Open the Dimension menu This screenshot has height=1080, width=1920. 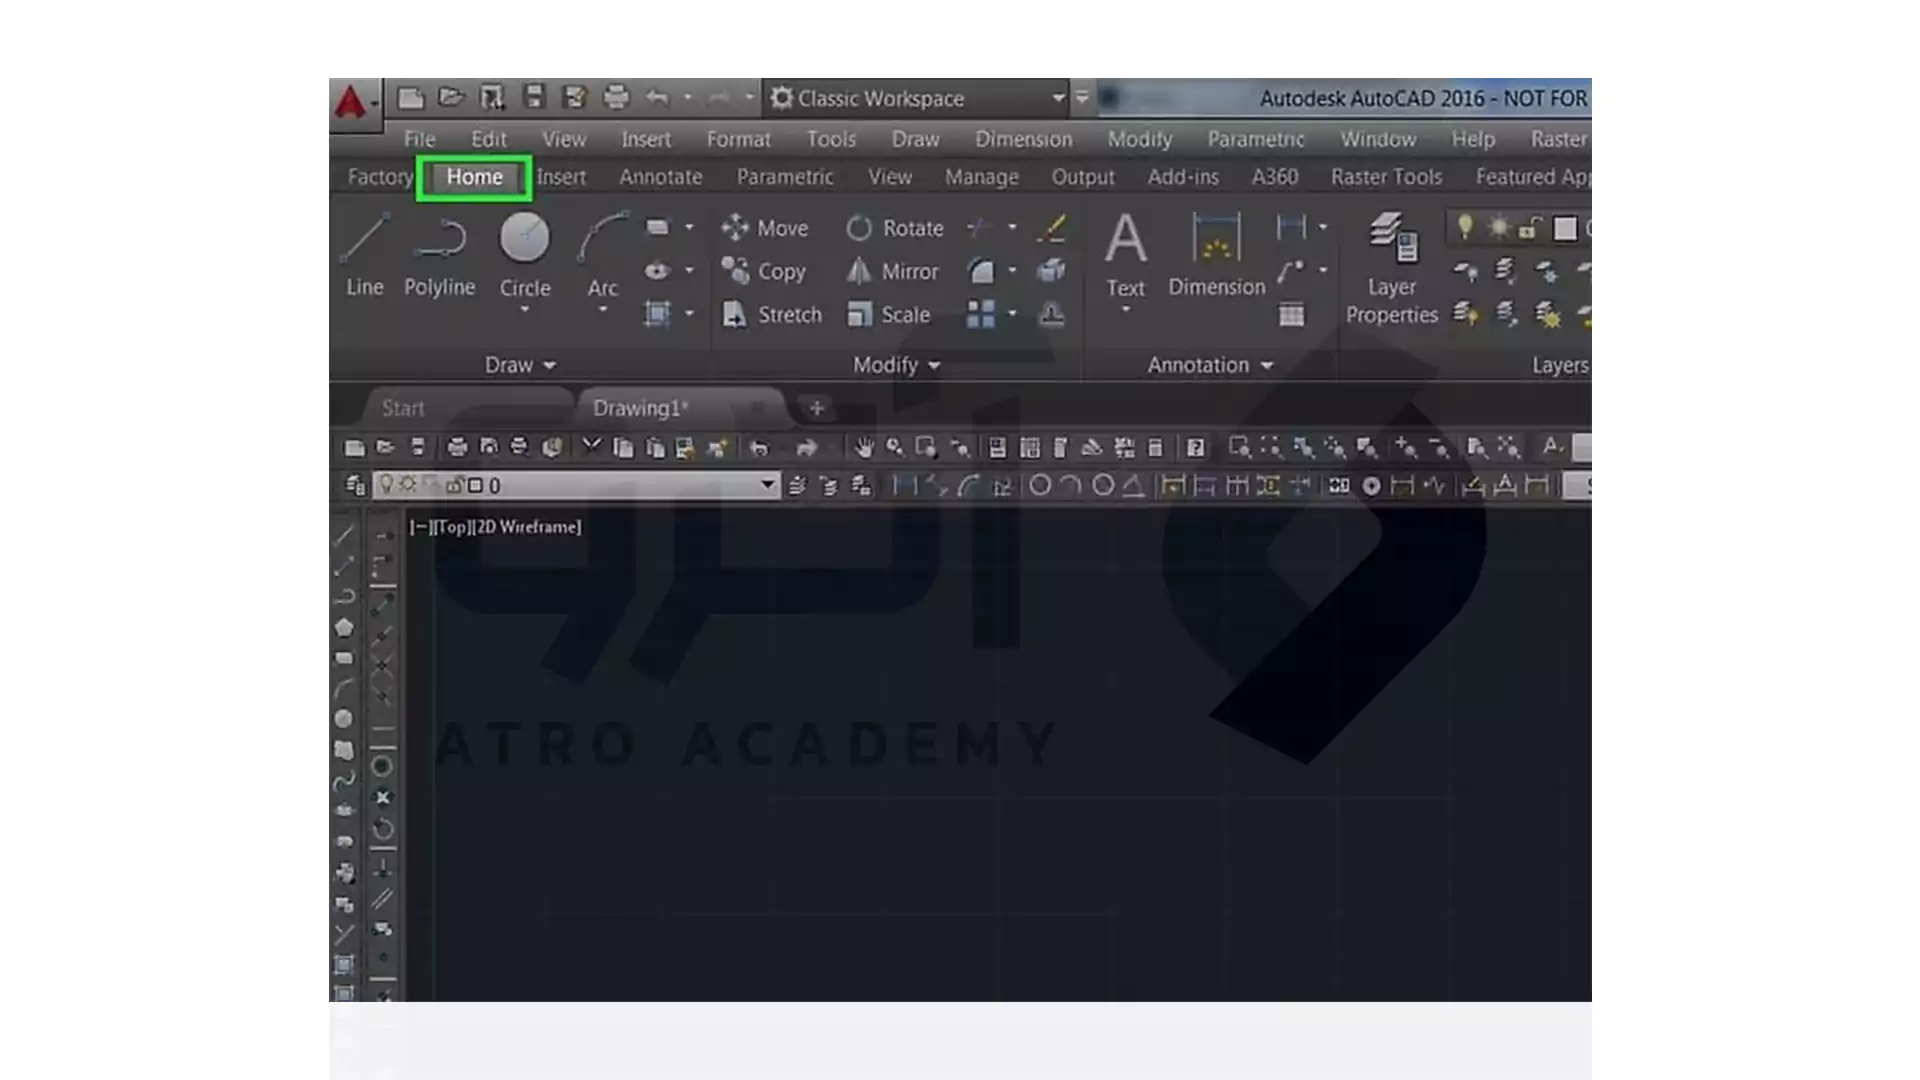pyautogui.click(x=1023, y=139)
